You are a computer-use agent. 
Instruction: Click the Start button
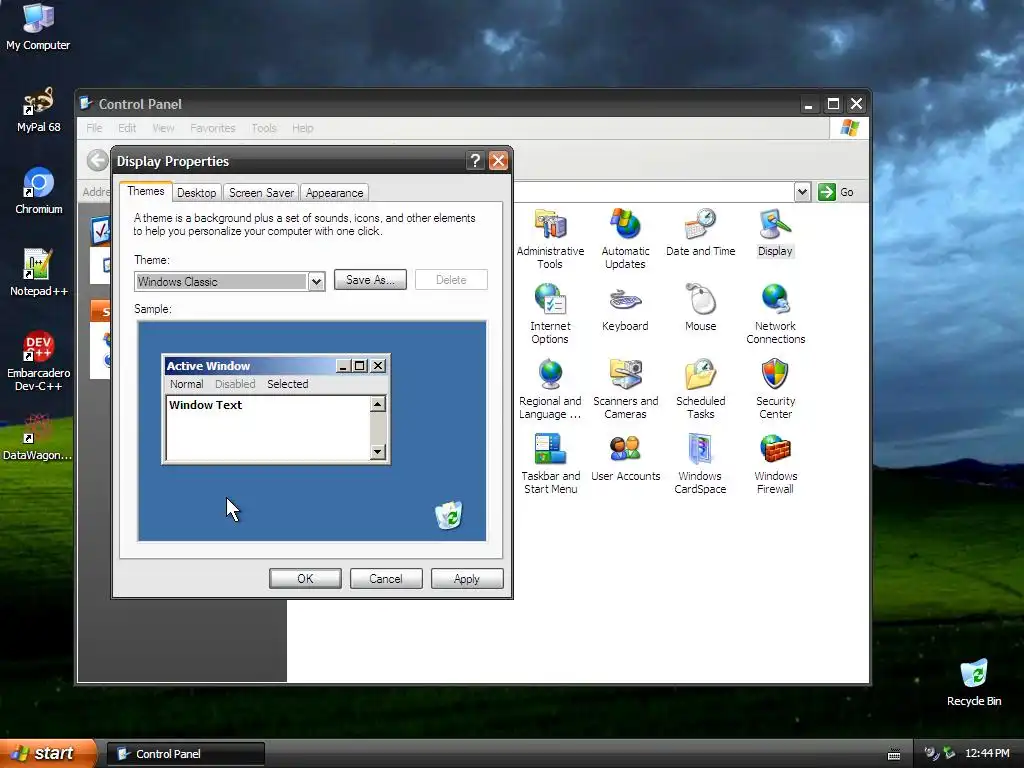[47, 754]
